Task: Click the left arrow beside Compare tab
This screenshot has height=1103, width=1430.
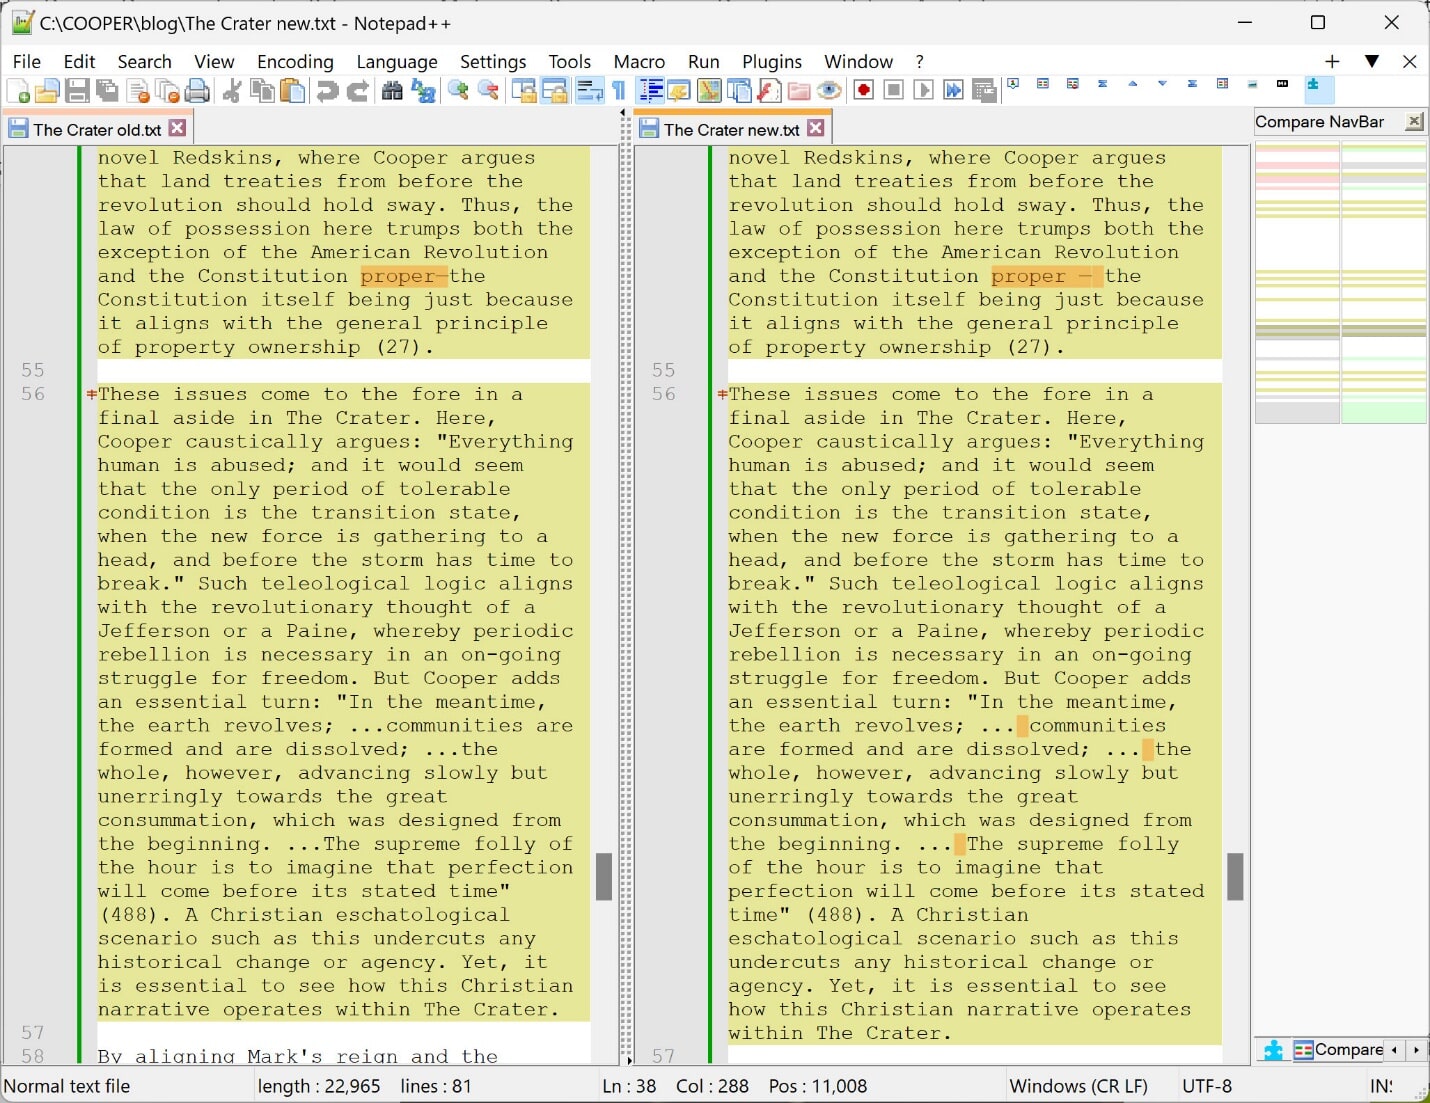Action: (1394, 1050)
